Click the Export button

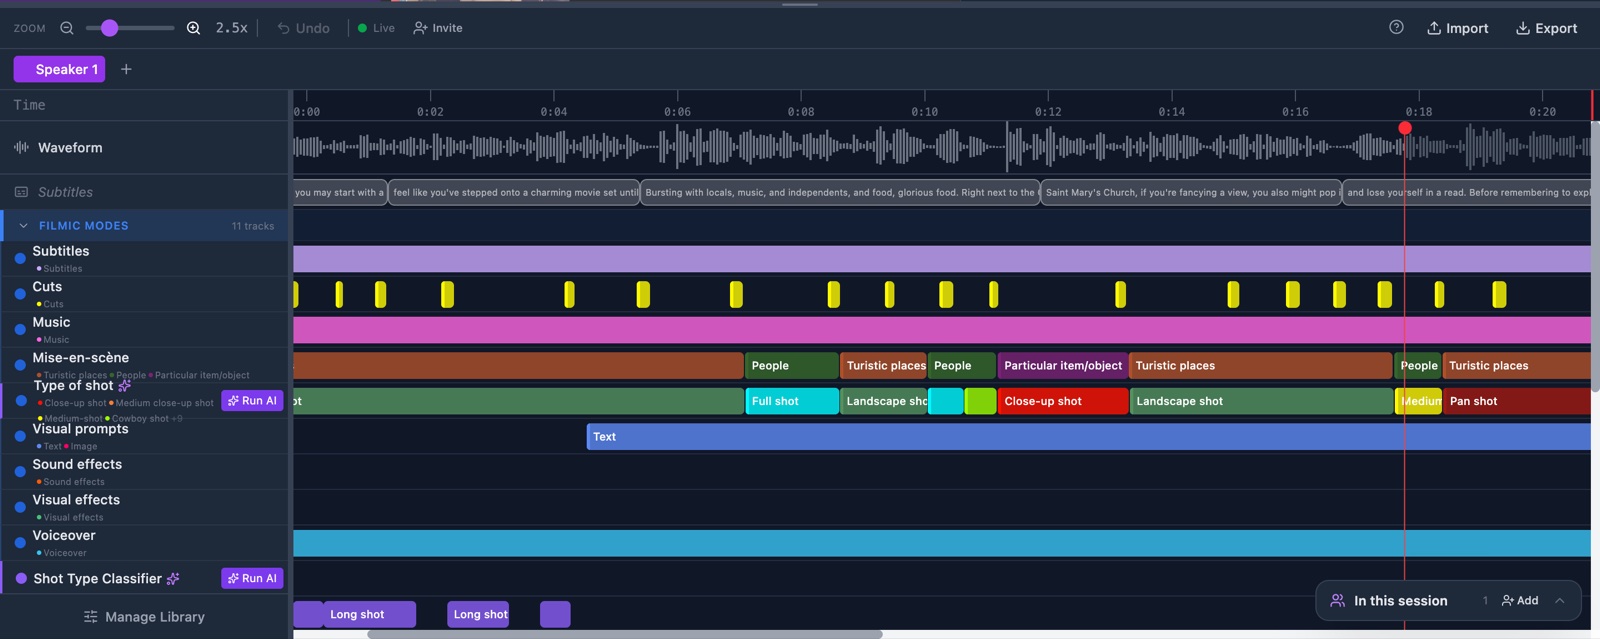pyautogui.click(x=1547, y=28)
